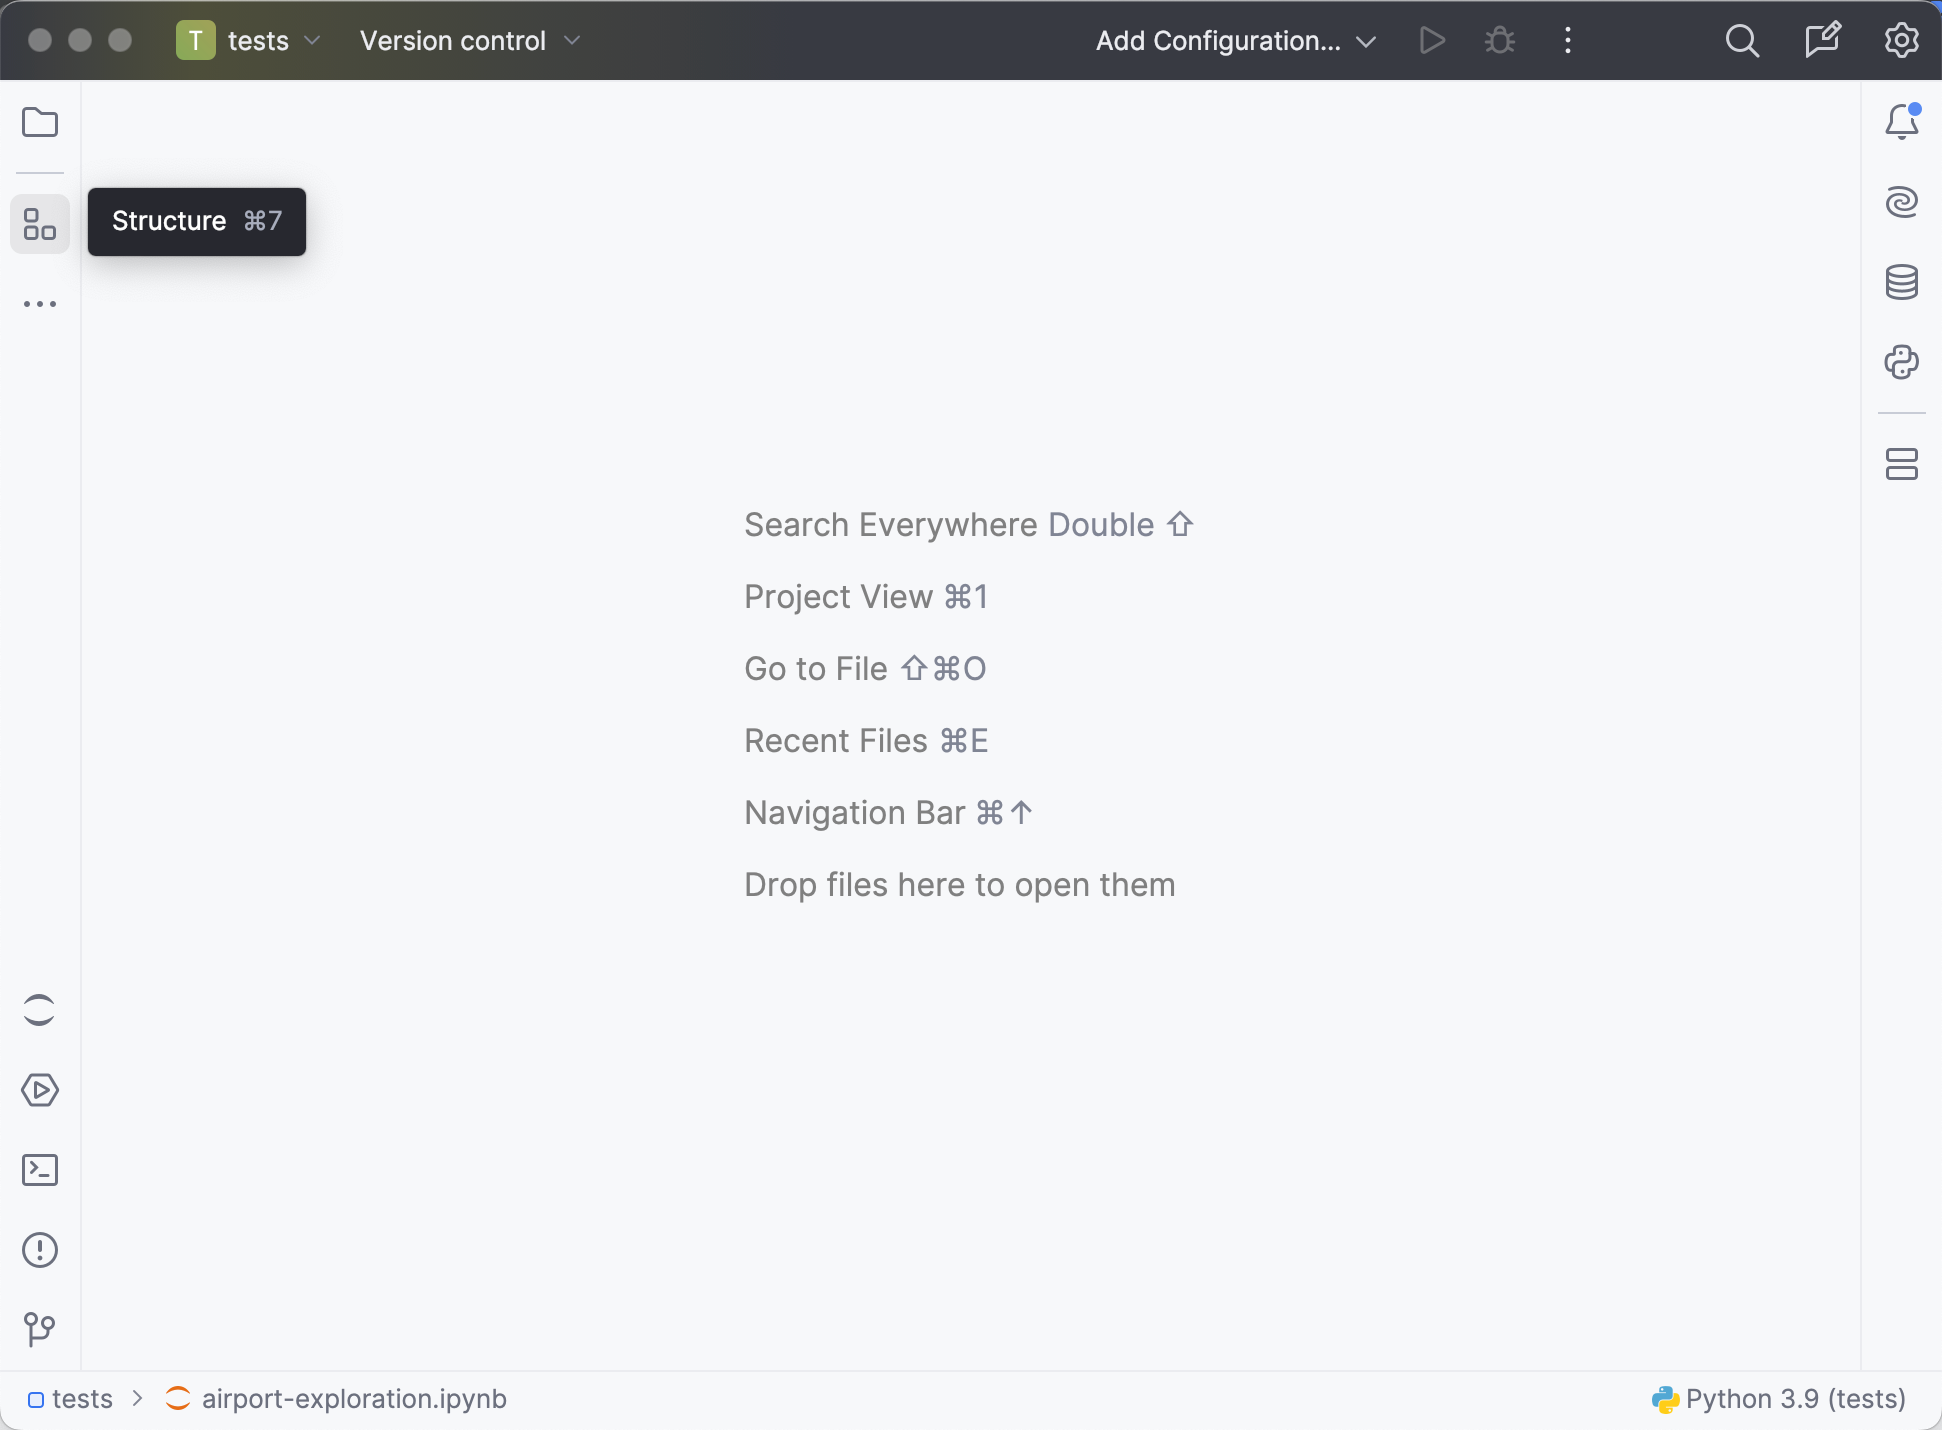Viewport: 1942px width, 1430px height.
Task: Open the Code With Me pencil-and-note icon
Action: click(1822, 40)
